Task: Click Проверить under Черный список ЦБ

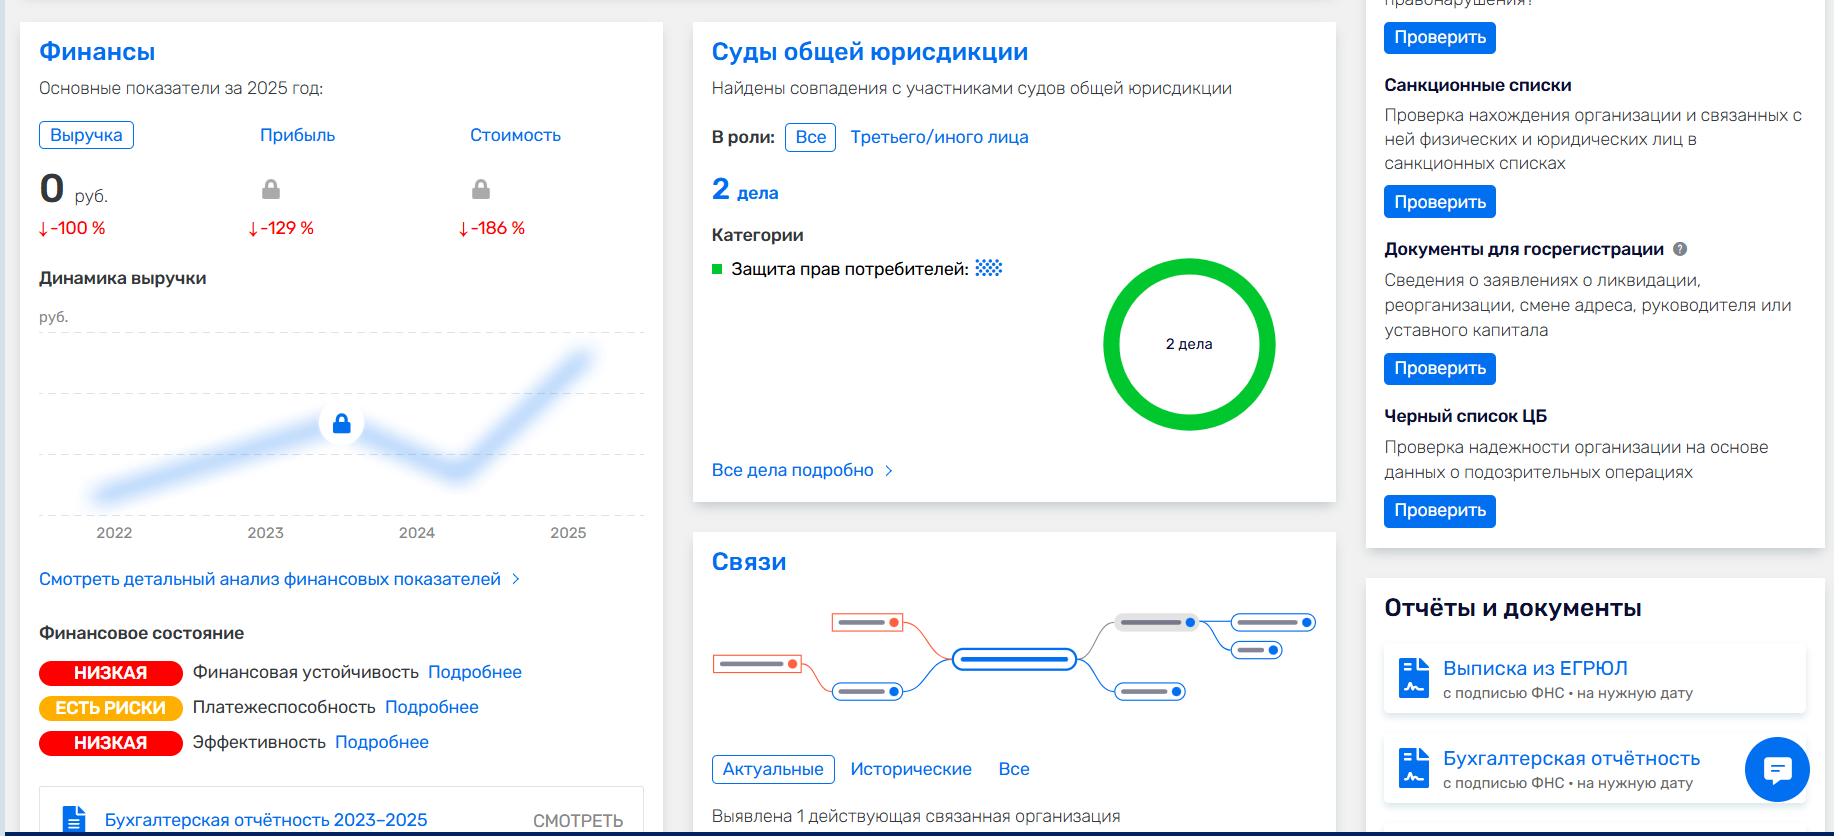Action: coord(1440,511)
